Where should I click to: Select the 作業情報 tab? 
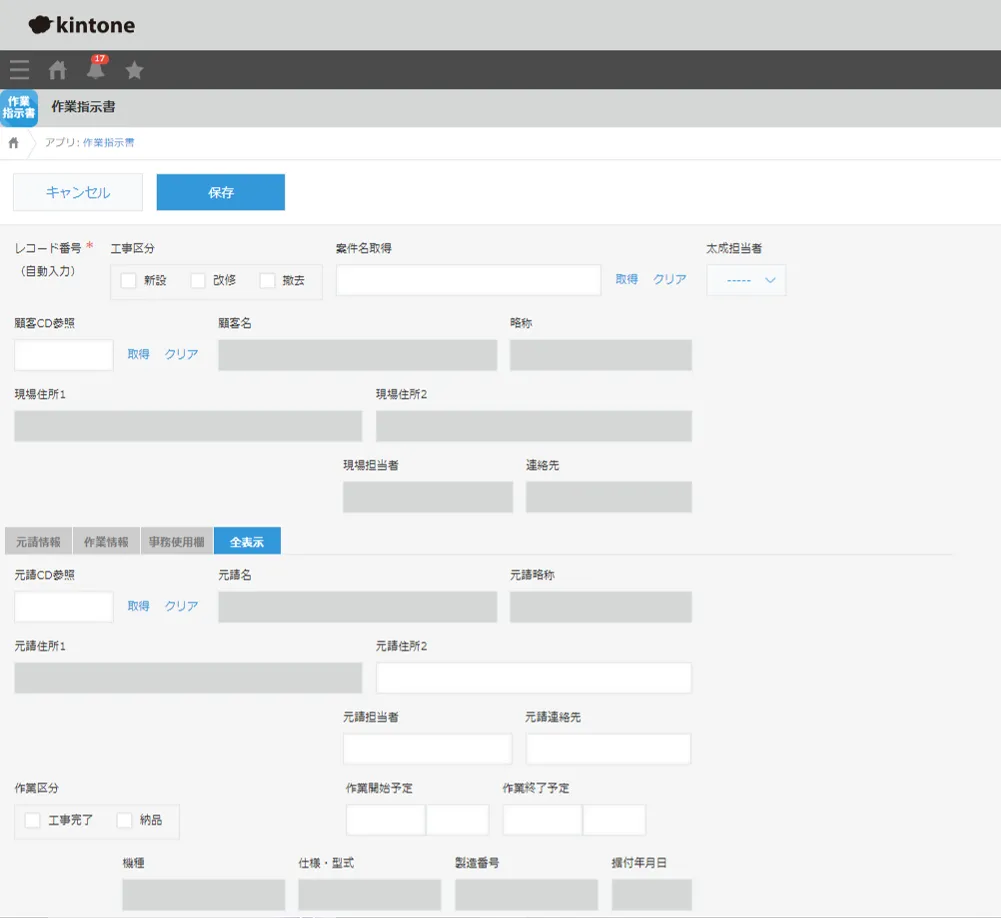106,542
